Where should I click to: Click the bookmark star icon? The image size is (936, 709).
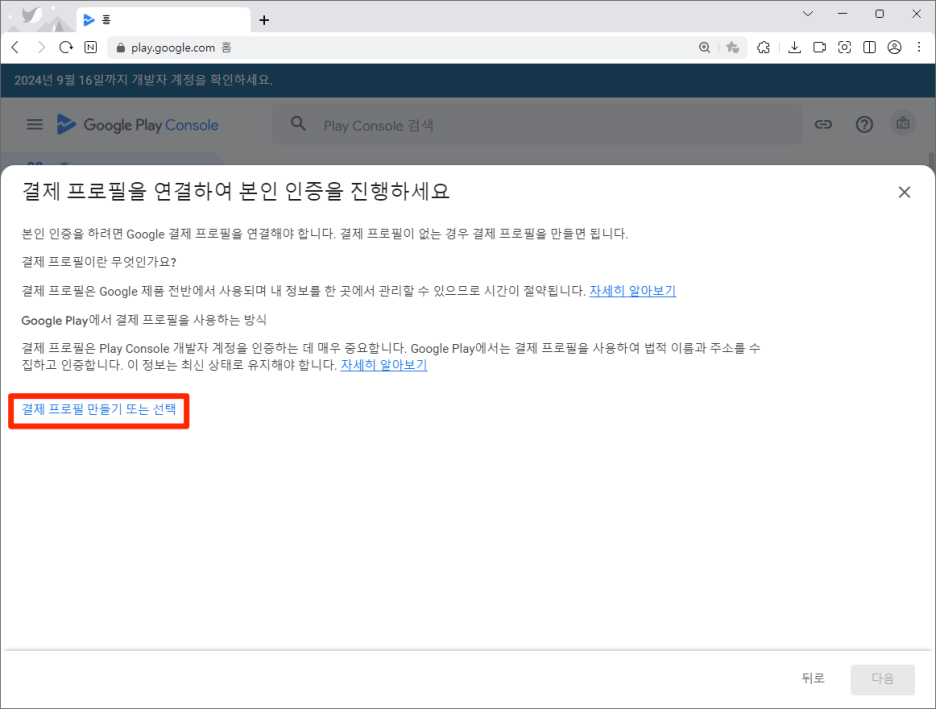[x=732, y=47]
